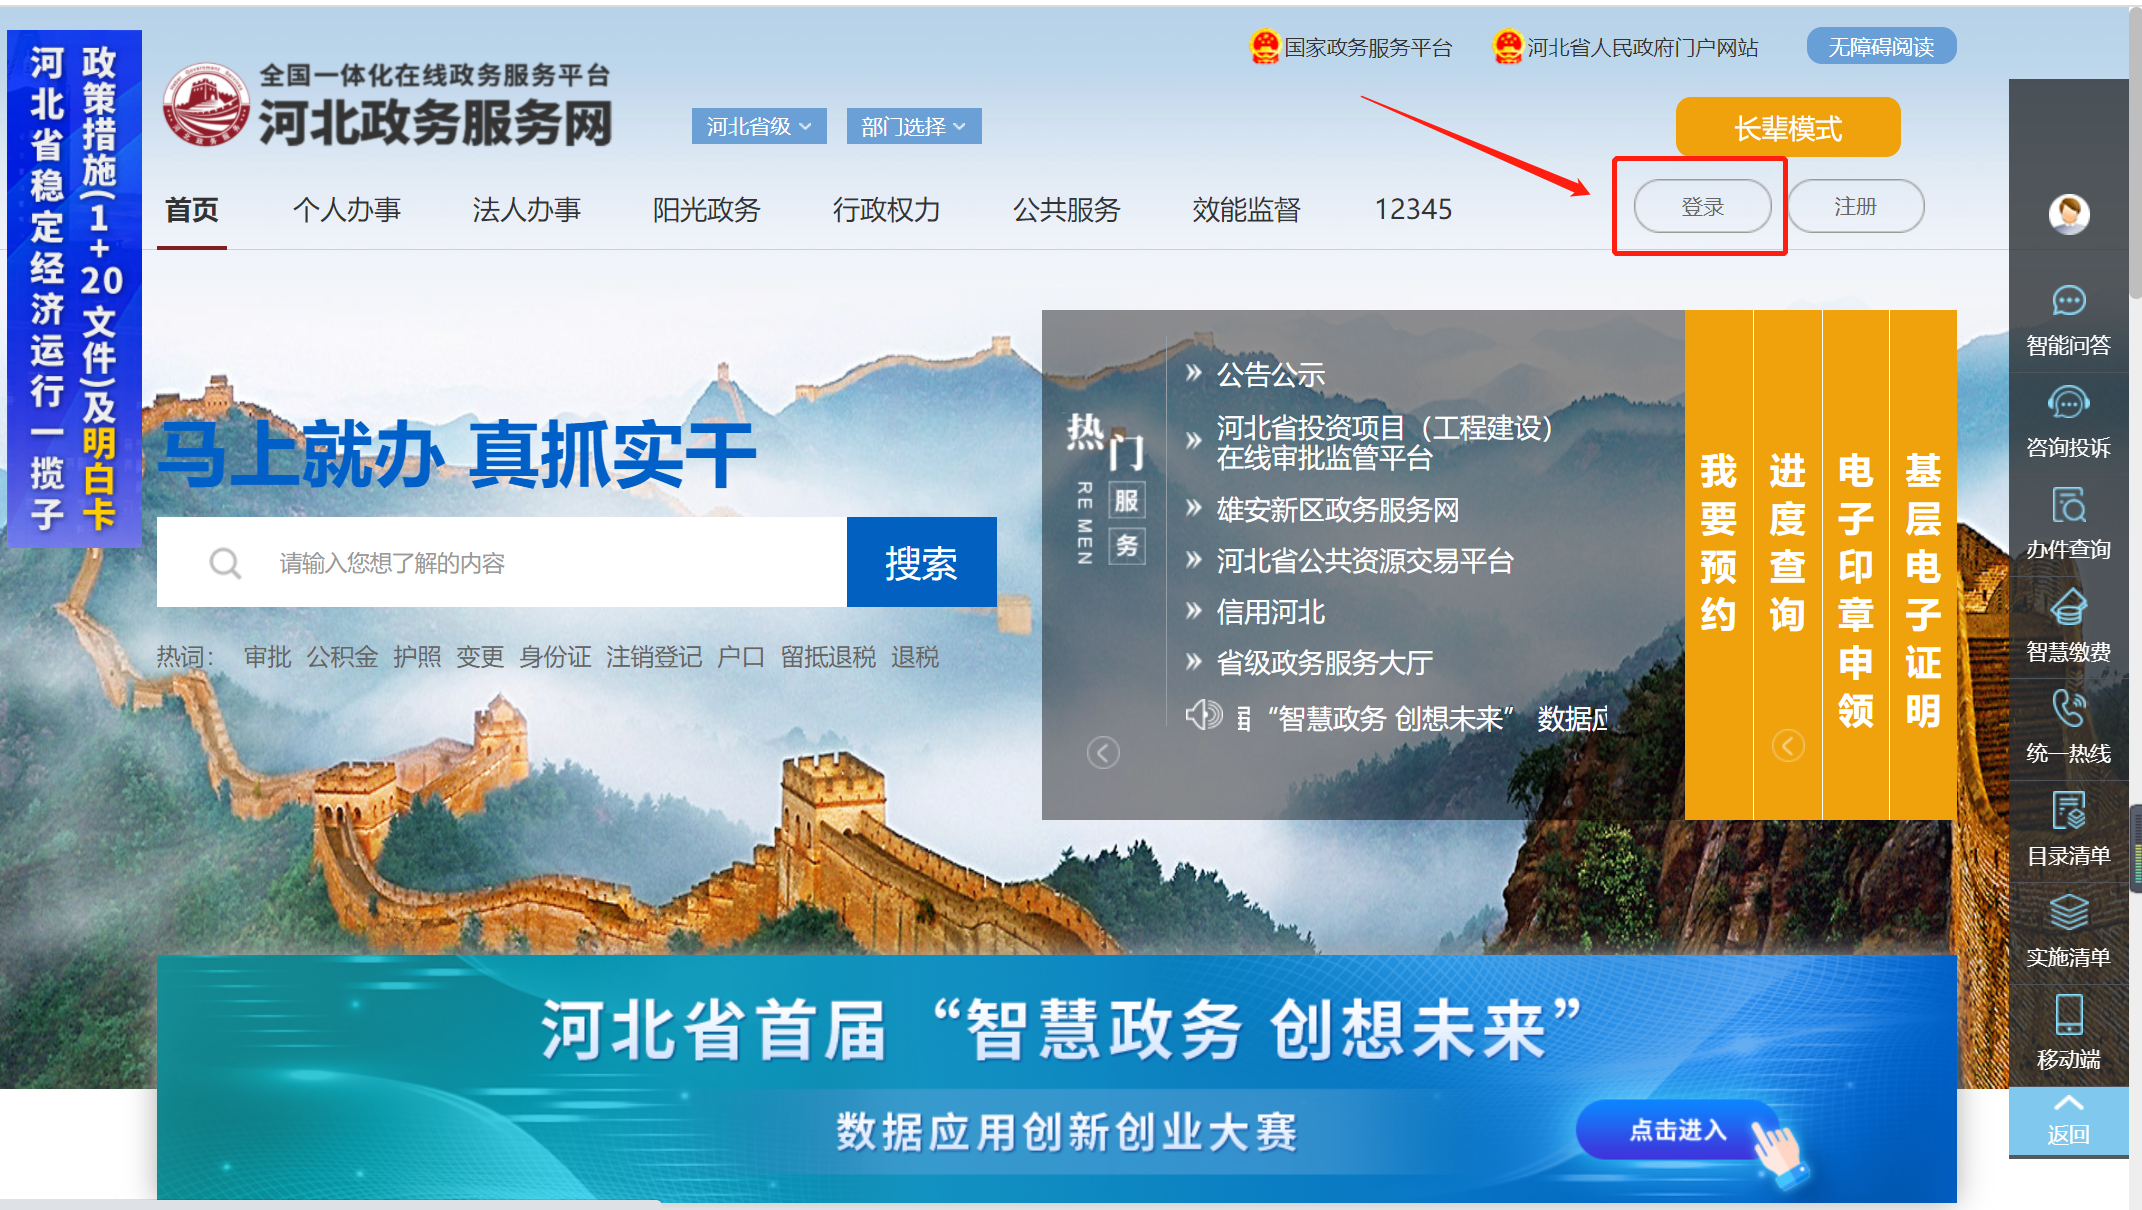Switch to the 个人办事 tab
The height and width of the screenshot is (1210, 2142).
pos(346,209)
